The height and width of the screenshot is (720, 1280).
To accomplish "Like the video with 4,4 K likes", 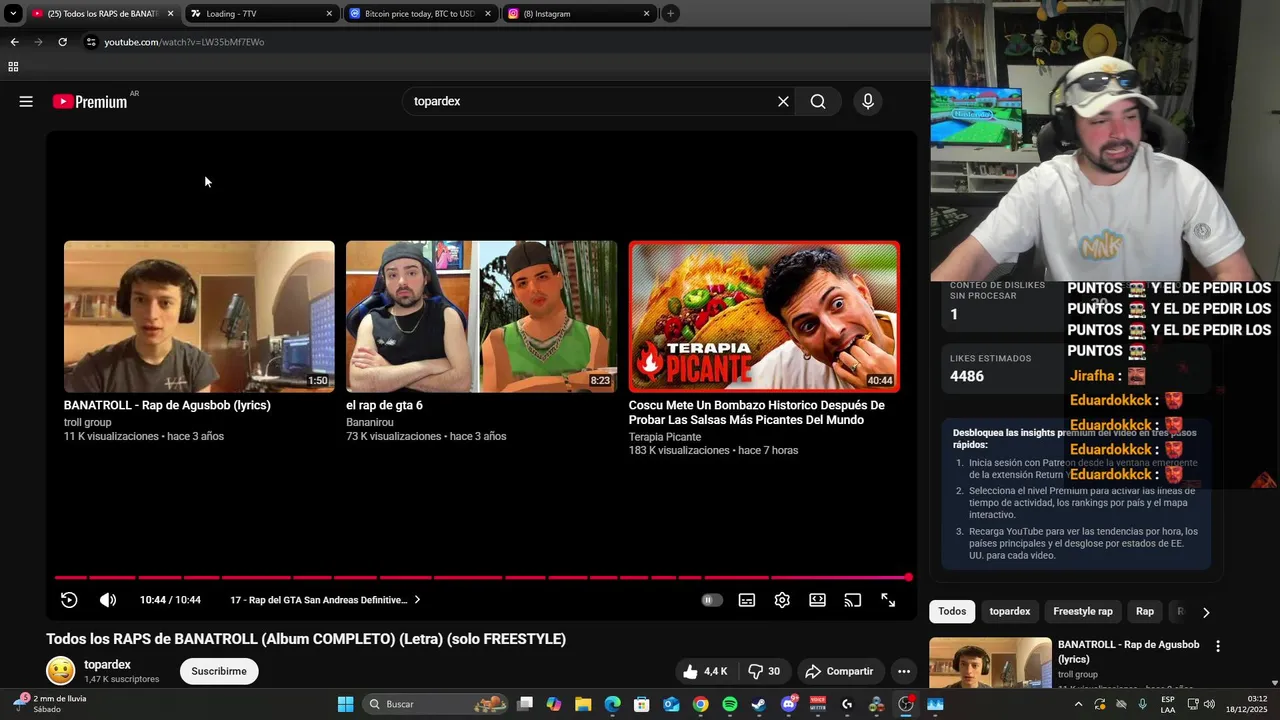I will pyautogui.click(x=705, y=671).
